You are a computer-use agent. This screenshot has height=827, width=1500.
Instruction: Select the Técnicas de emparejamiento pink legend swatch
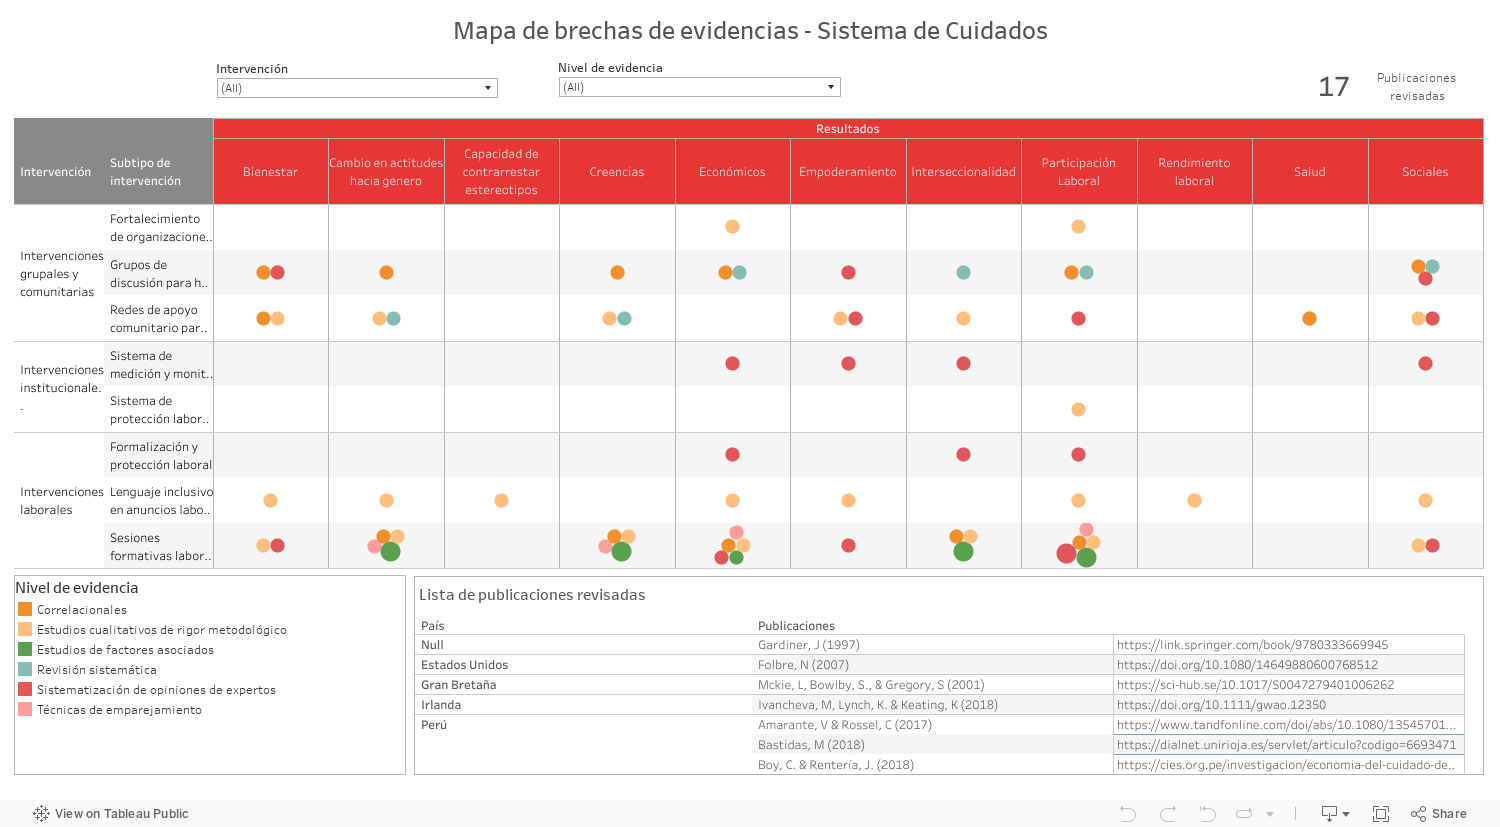coord(25,709)
